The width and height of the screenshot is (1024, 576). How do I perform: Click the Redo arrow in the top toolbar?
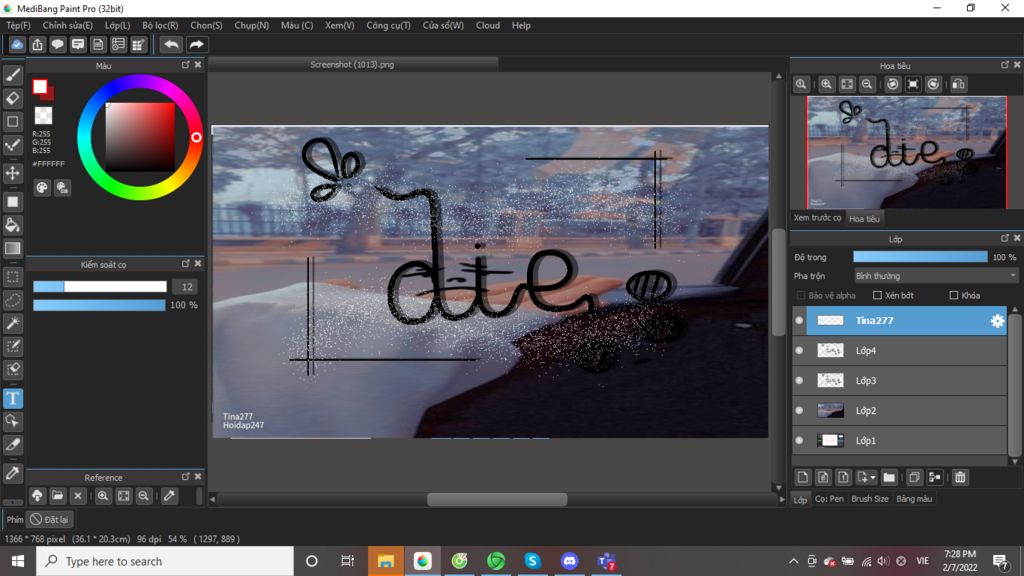tap(196, 44)
